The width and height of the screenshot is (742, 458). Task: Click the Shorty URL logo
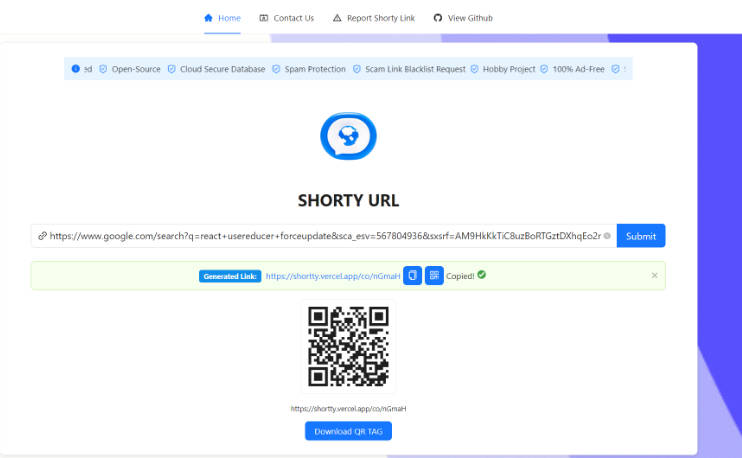348,137
